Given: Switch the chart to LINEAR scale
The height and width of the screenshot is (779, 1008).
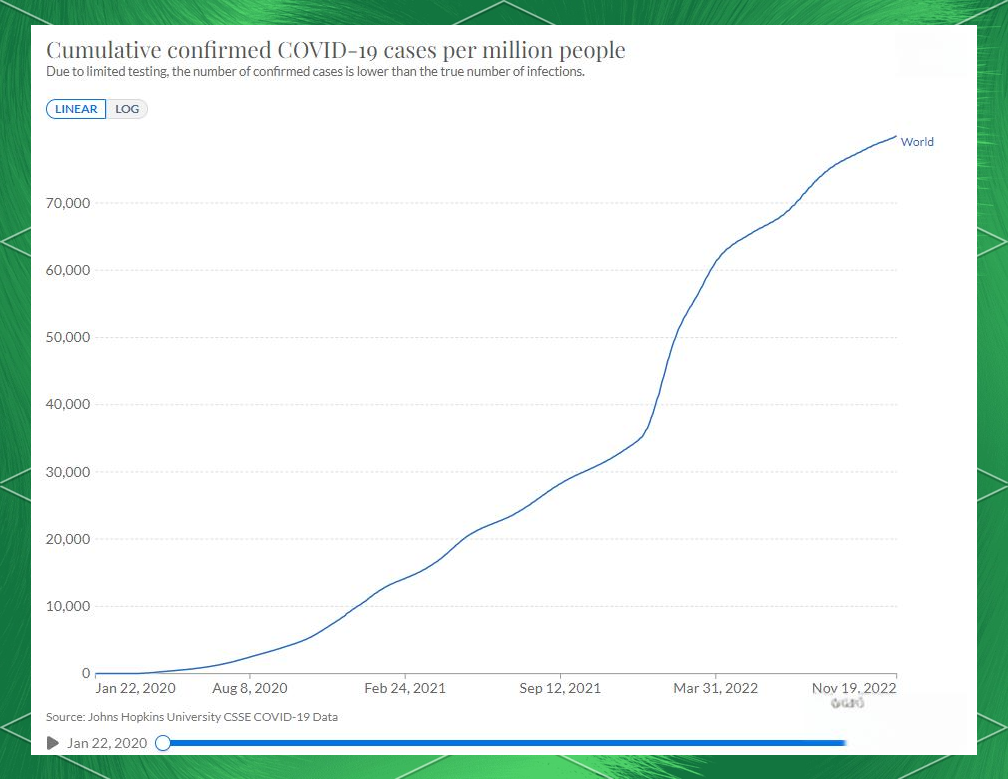Looking at the screenshot, I should 76,109.
